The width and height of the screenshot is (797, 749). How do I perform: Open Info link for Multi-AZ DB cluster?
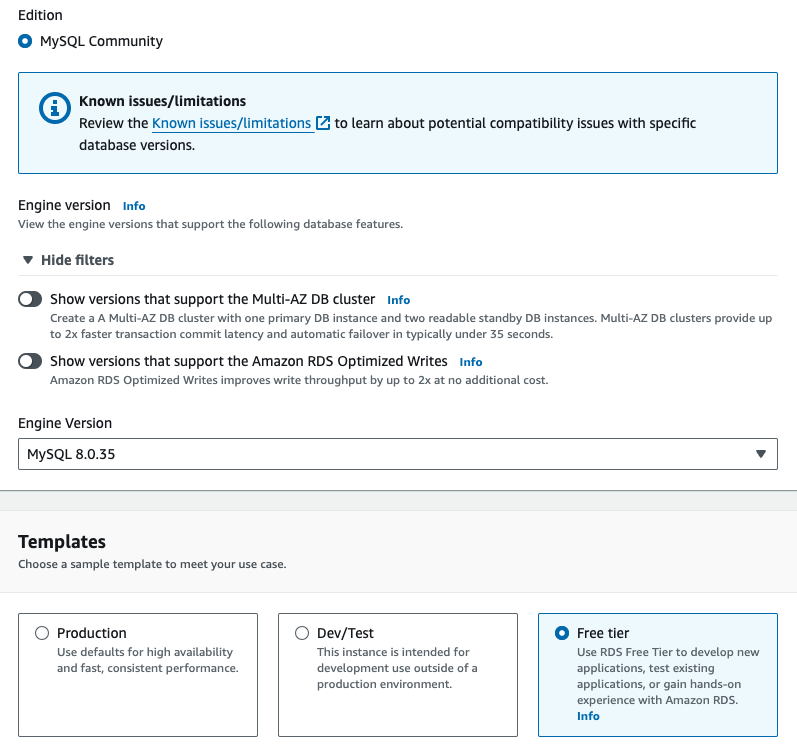pos(398,300)
